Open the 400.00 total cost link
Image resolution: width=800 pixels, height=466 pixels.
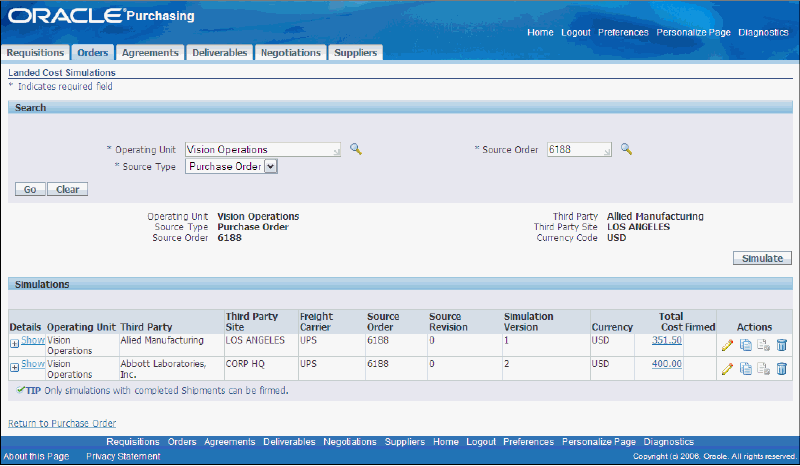pos(666,363)
